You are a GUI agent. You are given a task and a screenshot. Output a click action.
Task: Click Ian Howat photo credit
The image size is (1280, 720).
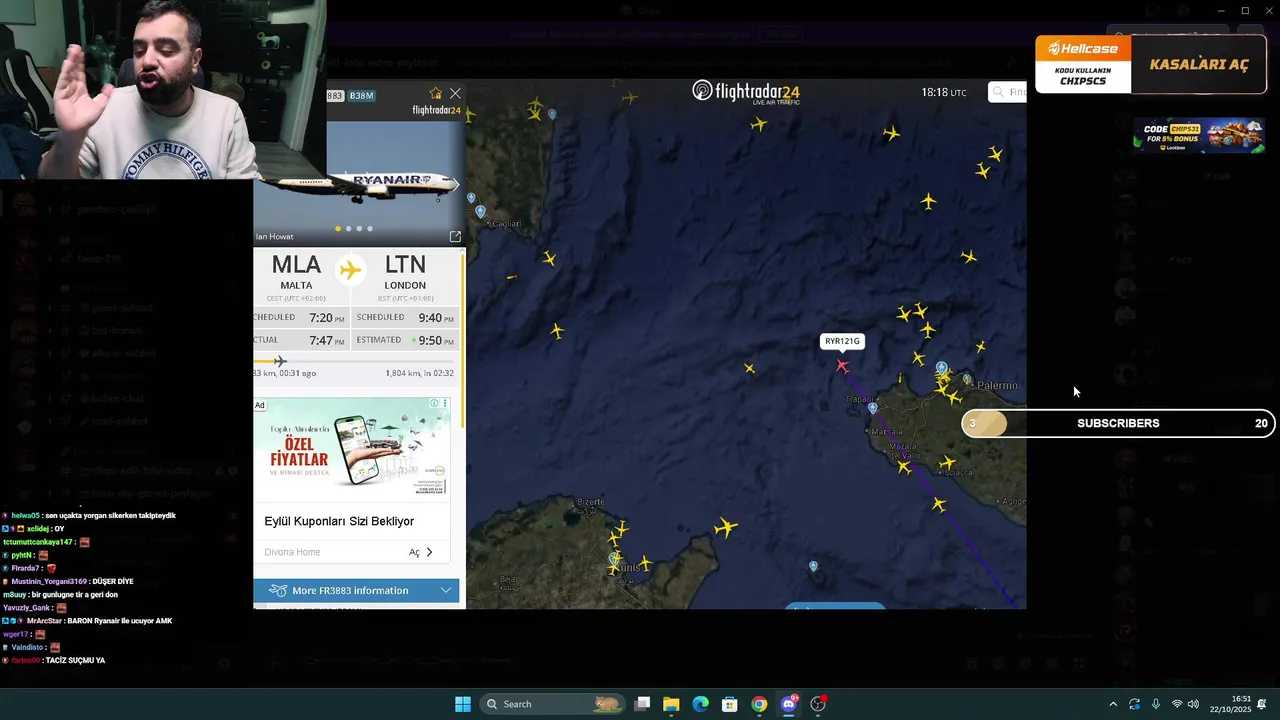275,237
